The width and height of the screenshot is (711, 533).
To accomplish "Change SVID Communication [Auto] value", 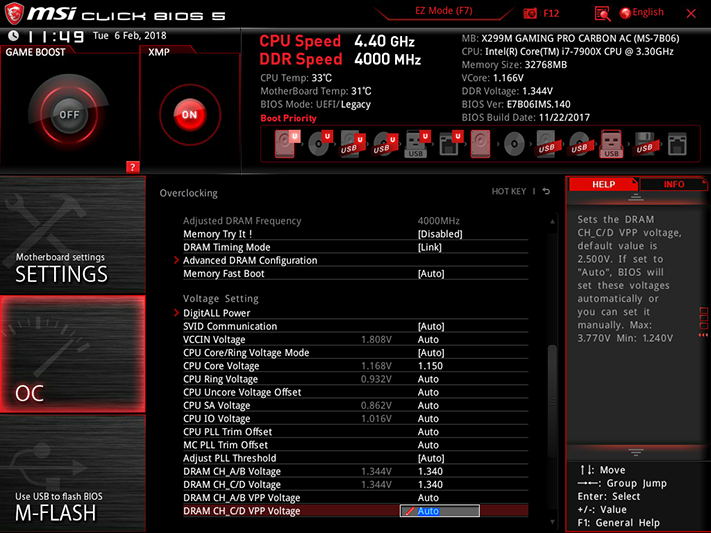I will coord(356,326).
